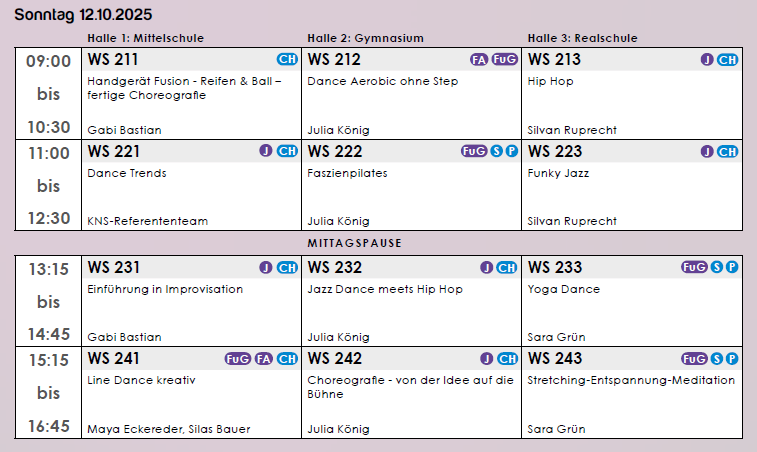This screenshot has width=757, height=452.
Task: Click the P badge on WS 222
Action: (512, 151)
